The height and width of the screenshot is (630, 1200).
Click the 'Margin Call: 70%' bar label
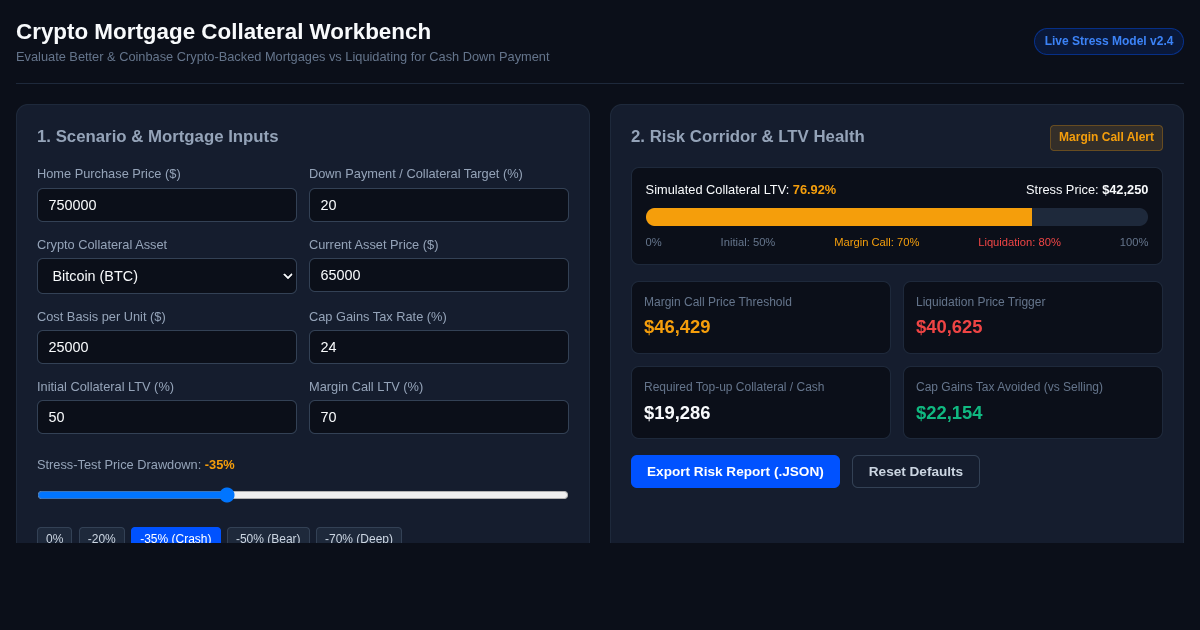click(x=877, y=242)
